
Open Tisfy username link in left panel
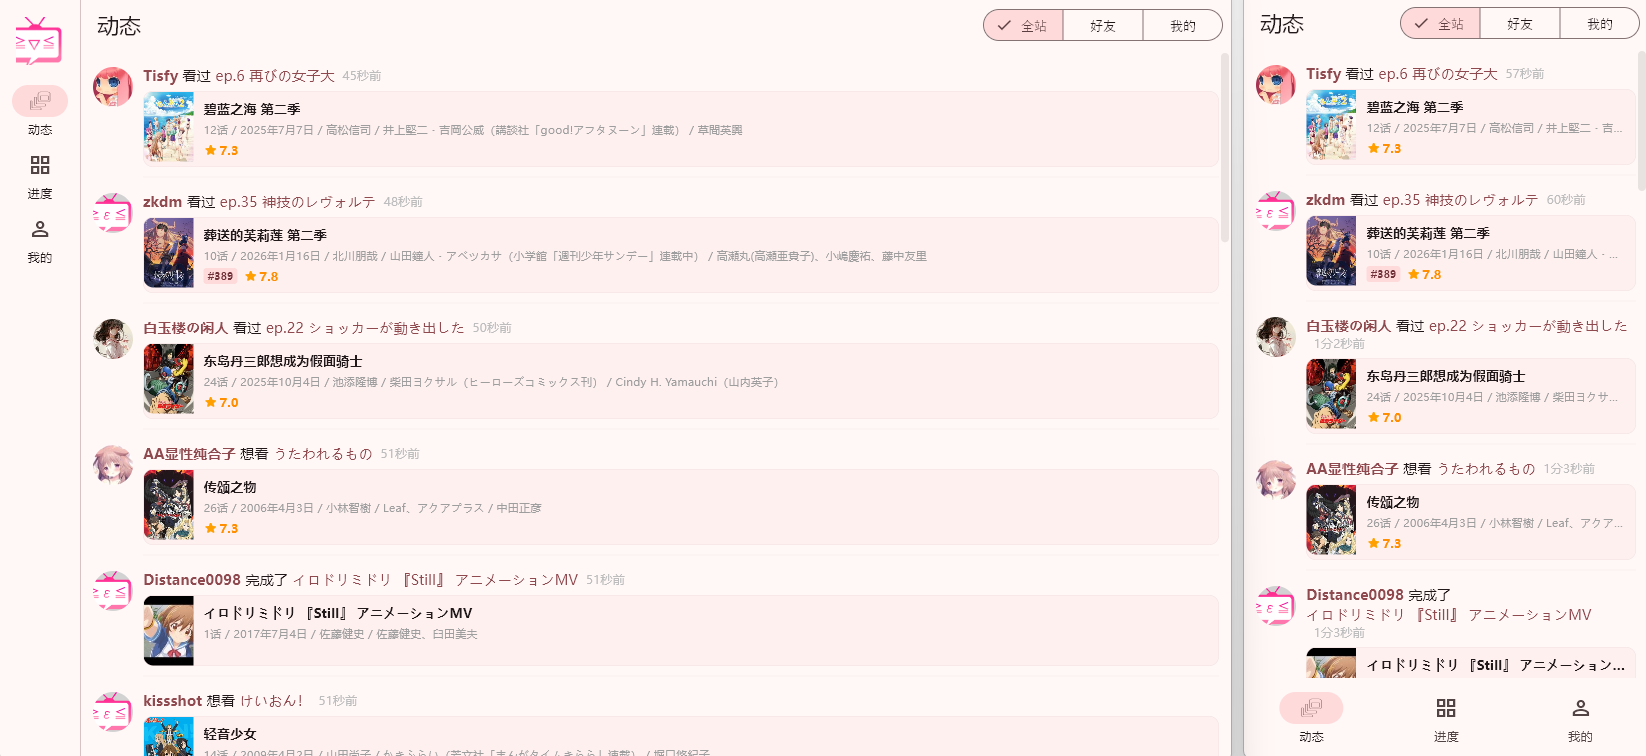pos(160,76)
